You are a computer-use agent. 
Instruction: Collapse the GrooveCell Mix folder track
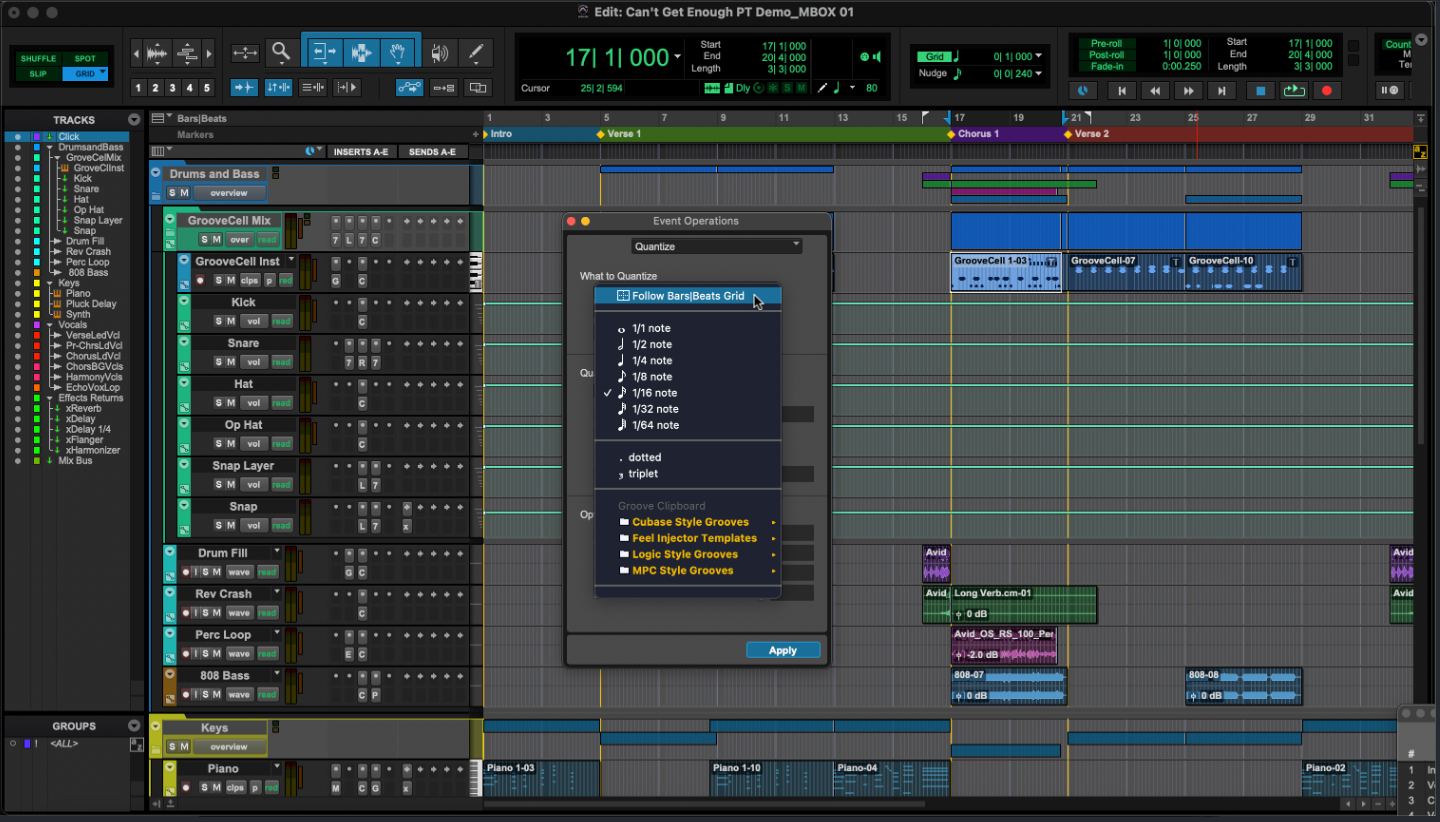click(170, 220)
